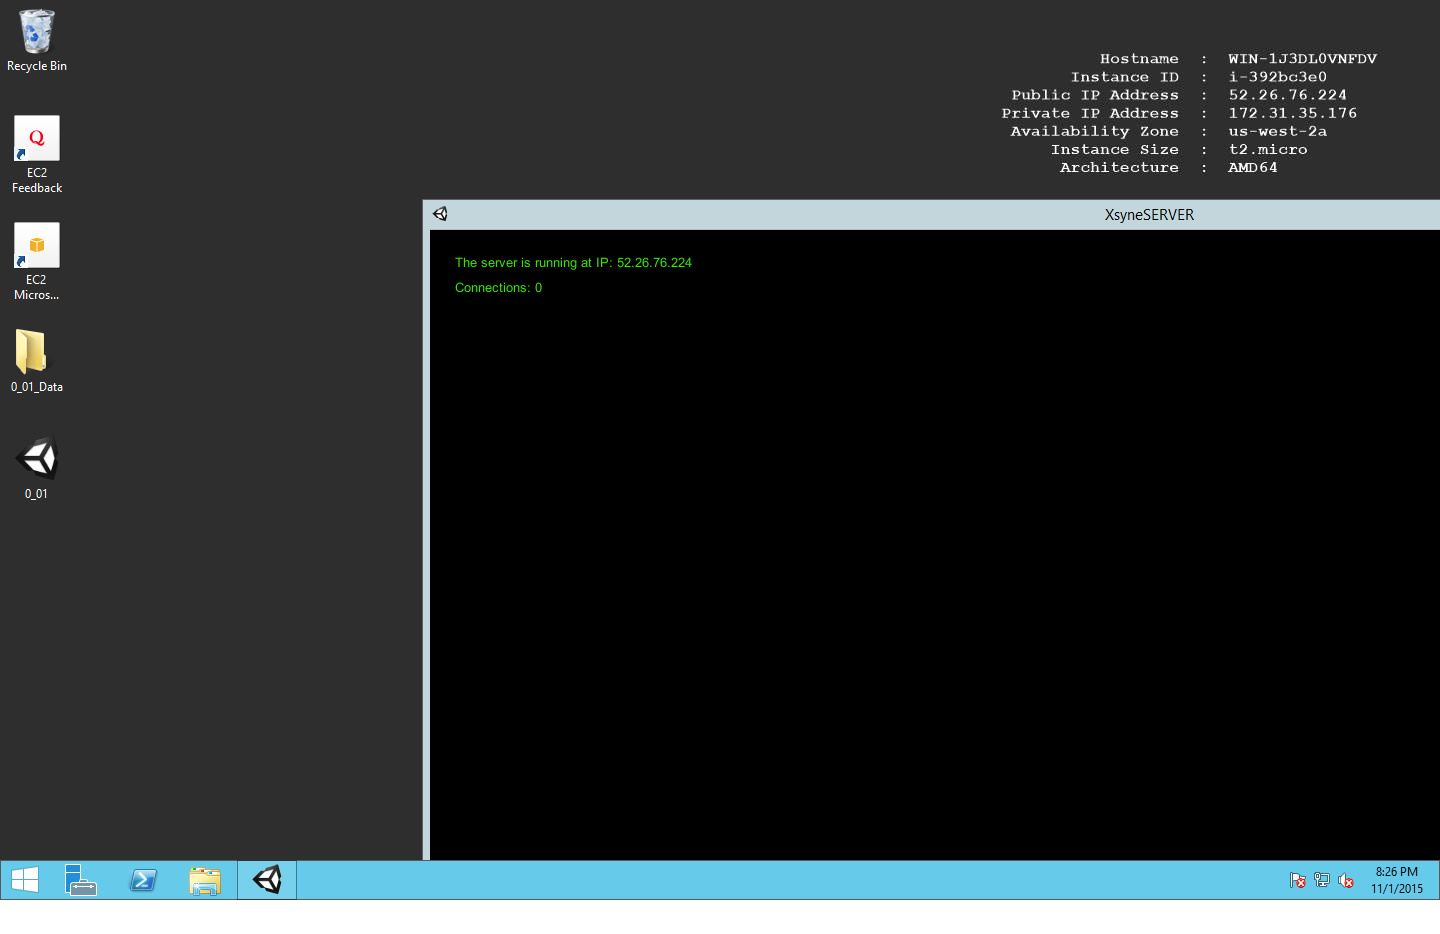Image resolution: width=1440 pixels, height=934 pixels.
Task: Open the 8:26 PM clock and date
Action: point(1397,880)
